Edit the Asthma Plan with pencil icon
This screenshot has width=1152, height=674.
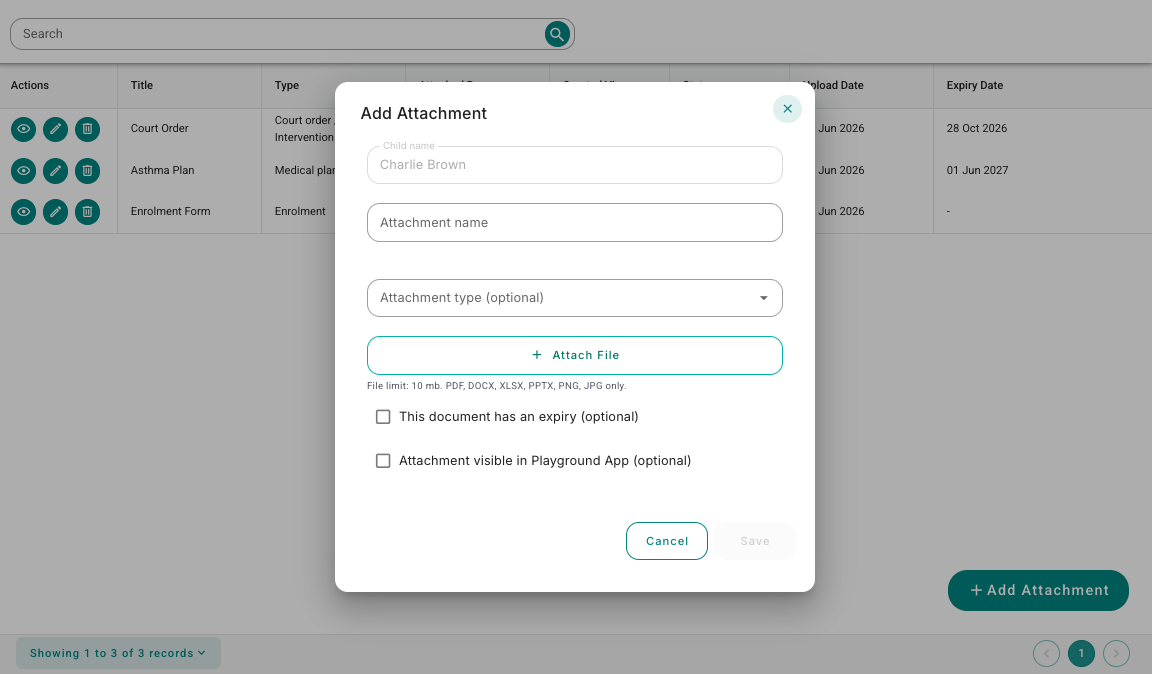coord(55,171)
